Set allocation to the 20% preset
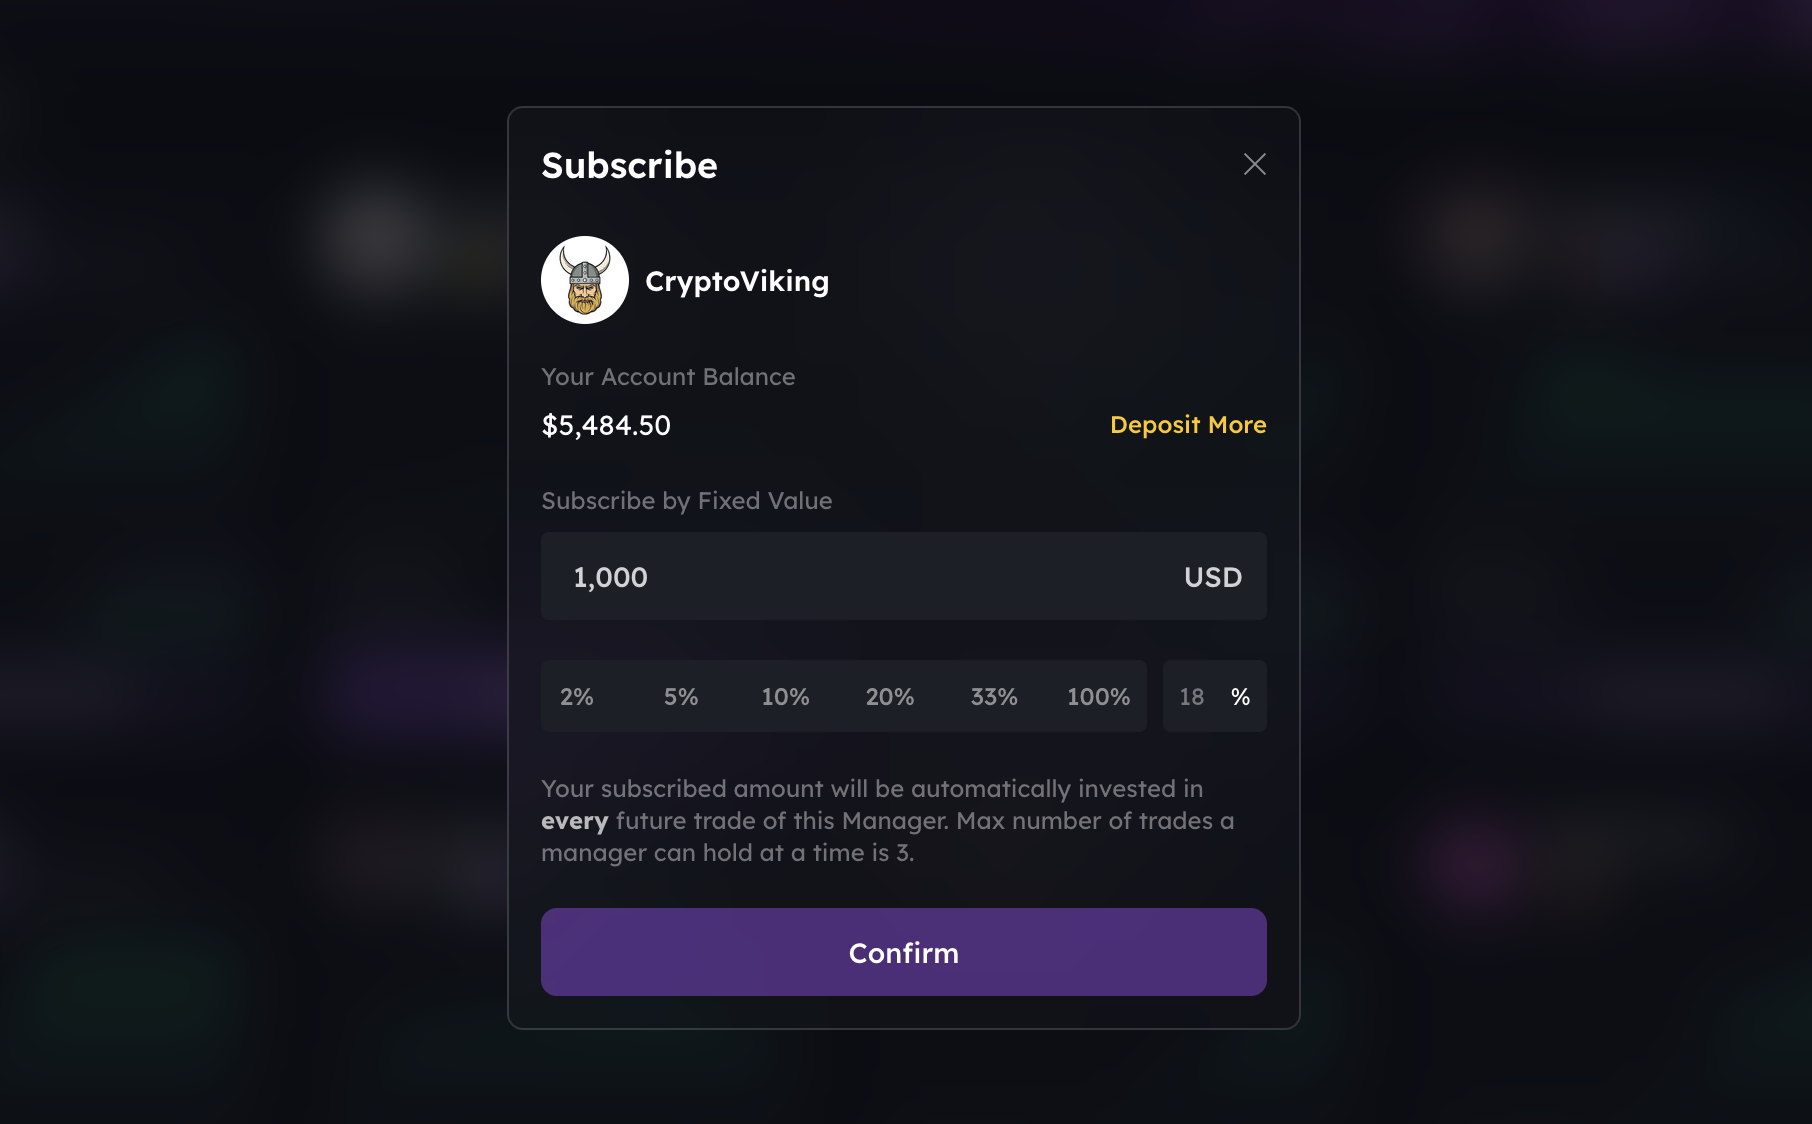The image size is (1812, 1124). click(x=889, y=697)
